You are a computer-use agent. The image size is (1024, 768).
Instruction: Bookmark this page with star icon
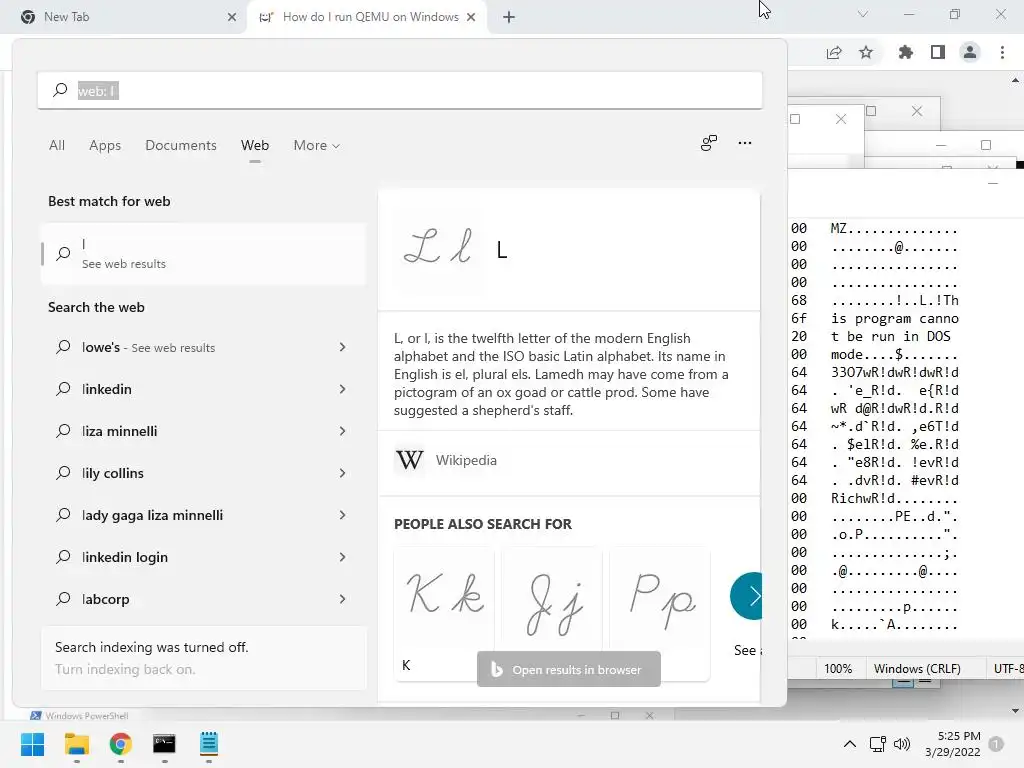coord(866,53)
